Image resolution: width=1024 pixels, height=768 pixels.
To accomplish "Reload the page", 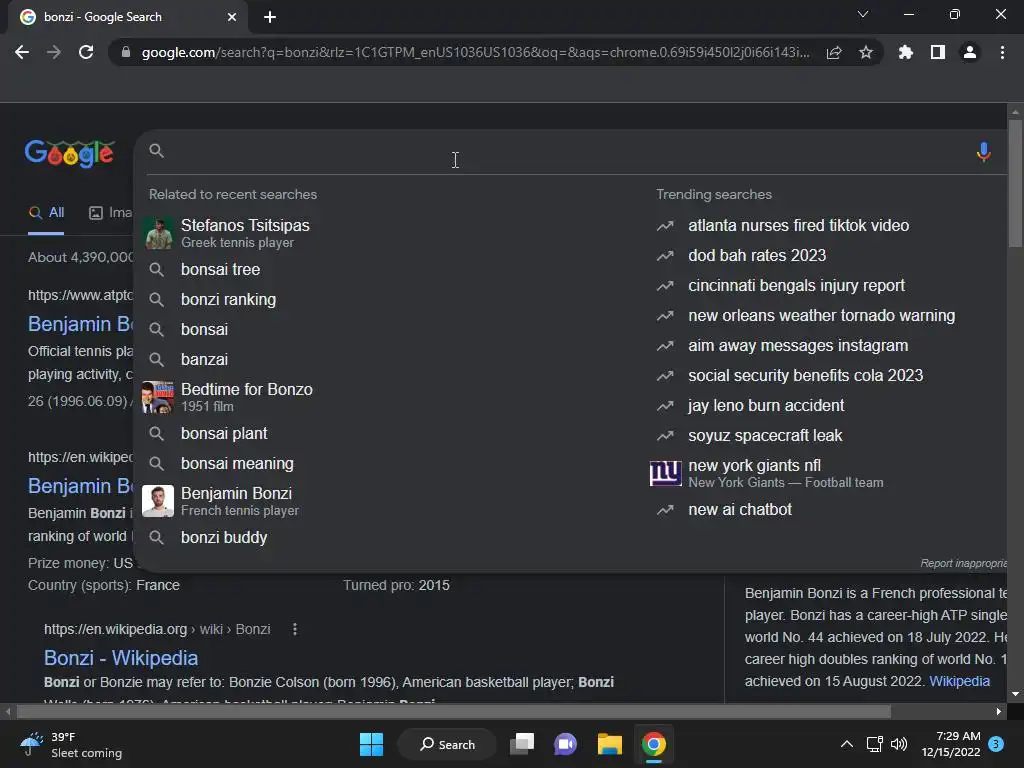I will [x=86, y=52].
